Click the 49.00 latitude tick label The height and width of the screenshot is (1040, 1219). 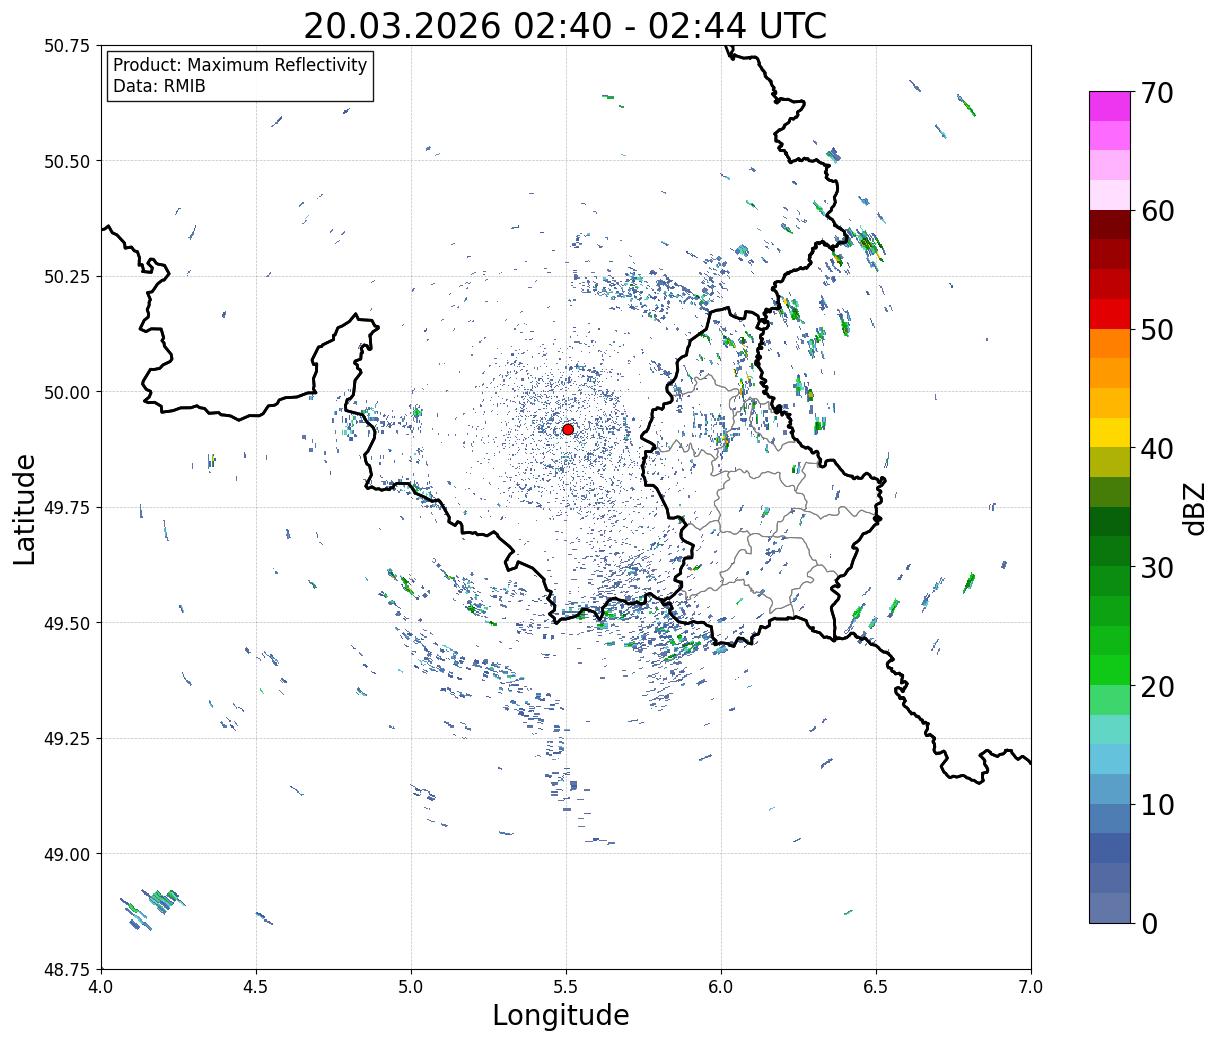(x=67, y=854)
